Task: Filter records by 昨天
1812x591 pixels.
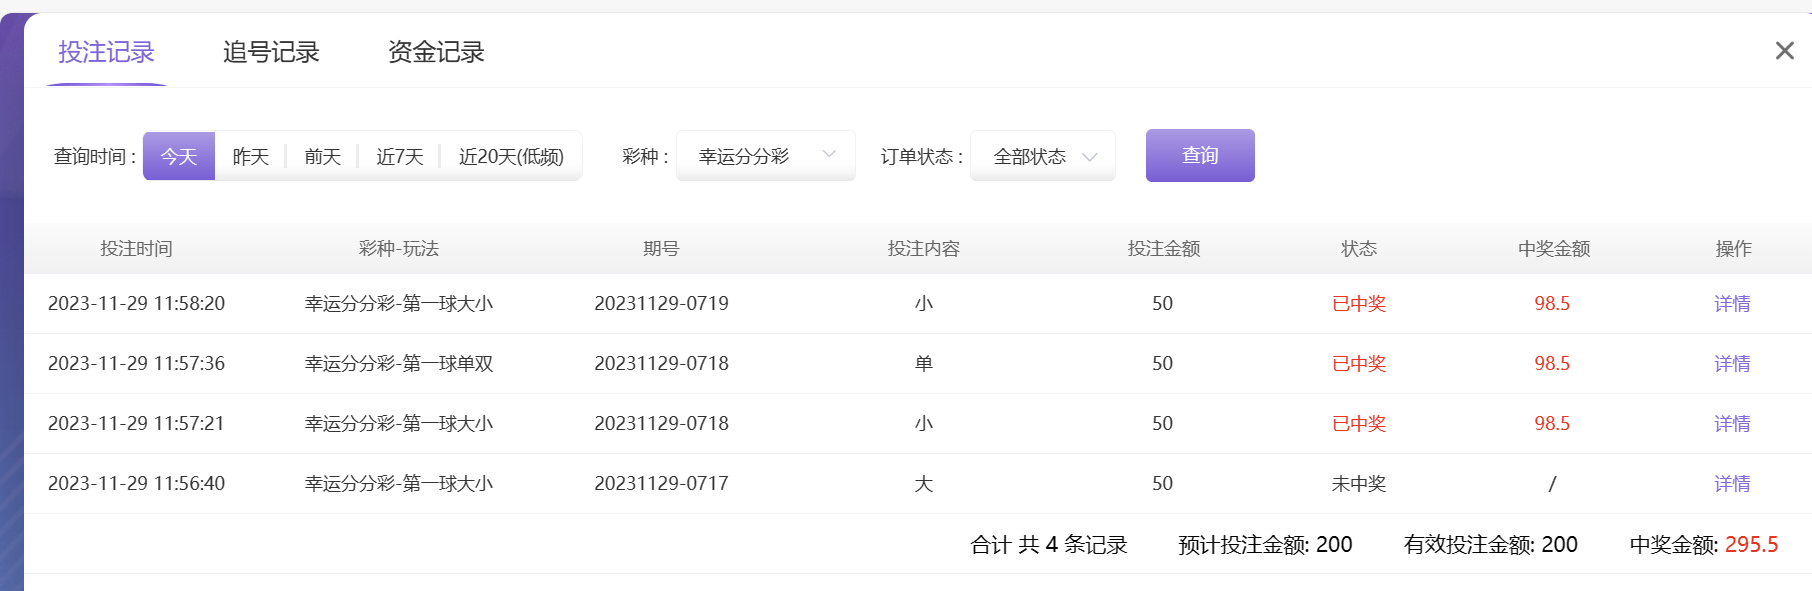Action: click(x=251, y=157)
